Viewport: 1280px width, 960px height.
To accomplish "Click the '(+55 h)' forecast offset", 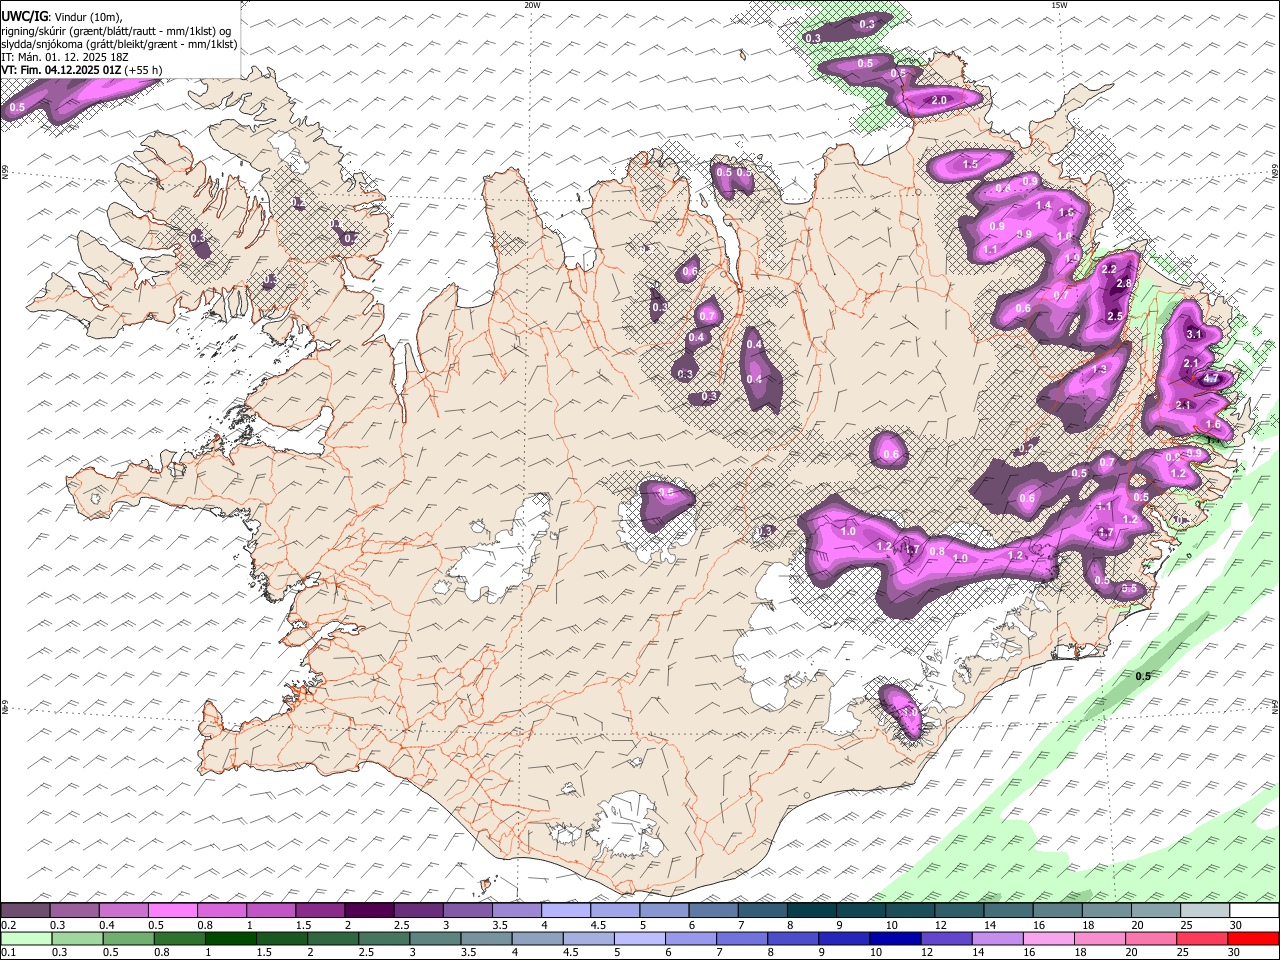I will (145, 70).
